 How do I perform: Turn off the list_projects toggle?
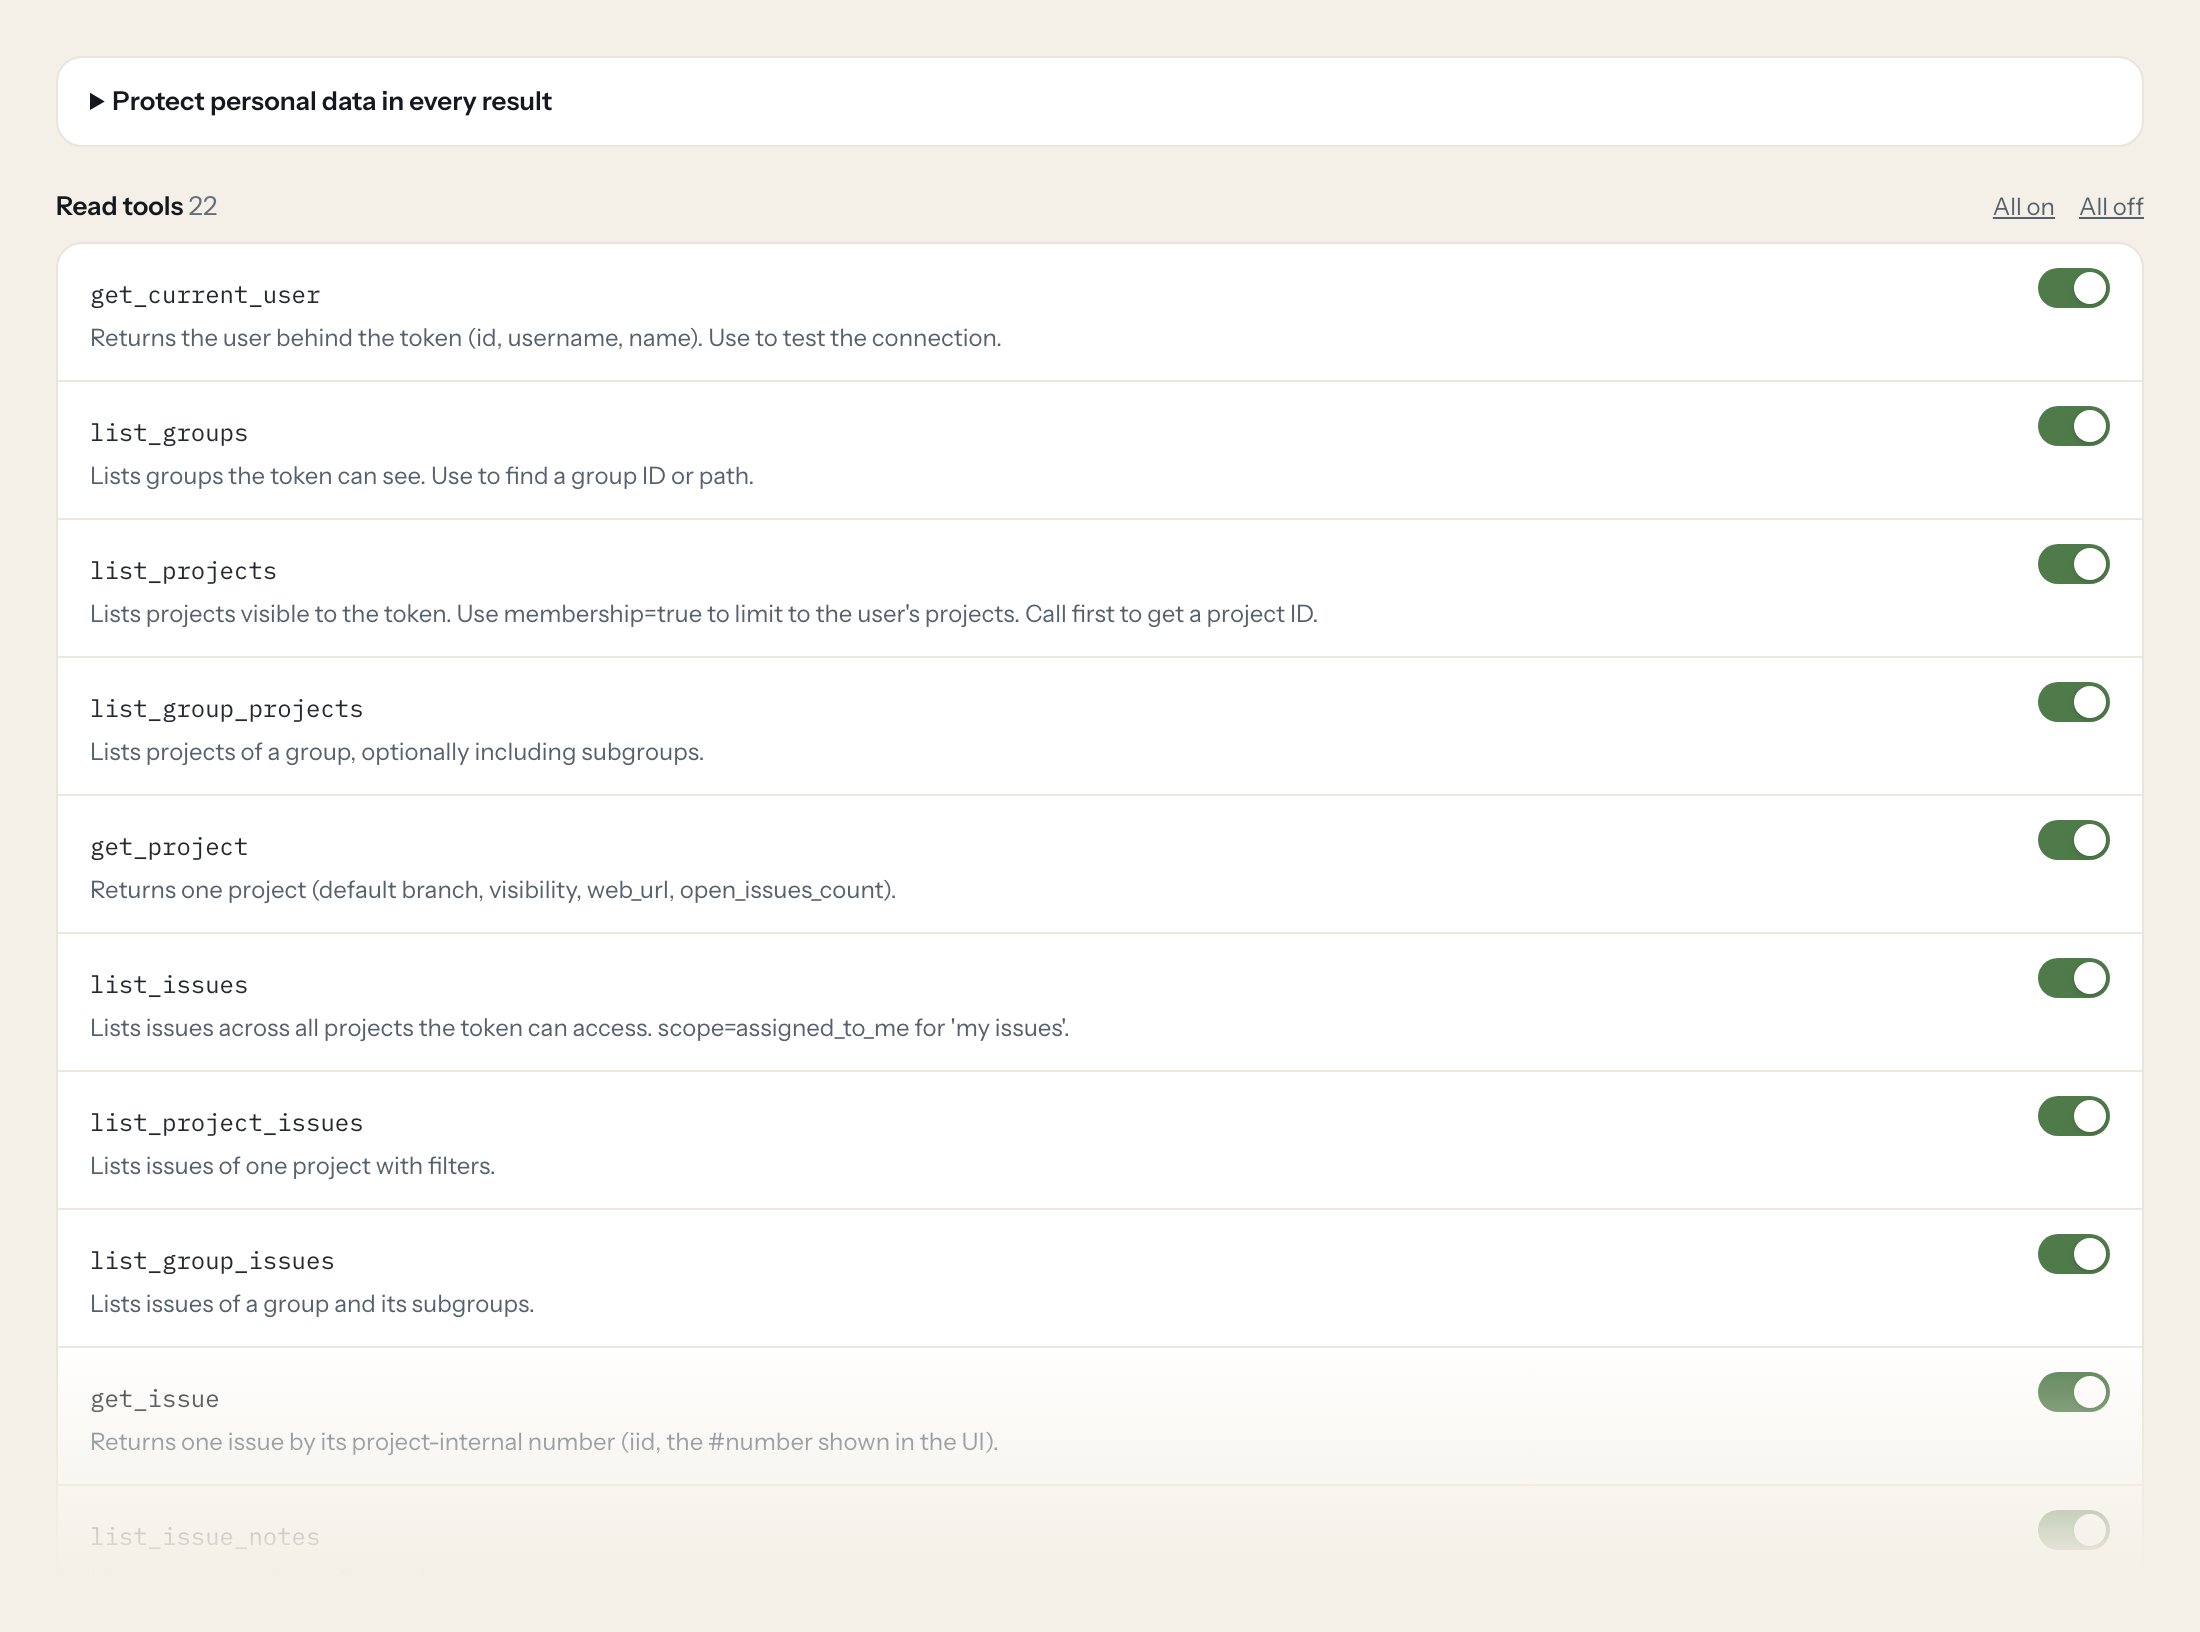(x=2074, y=564)
